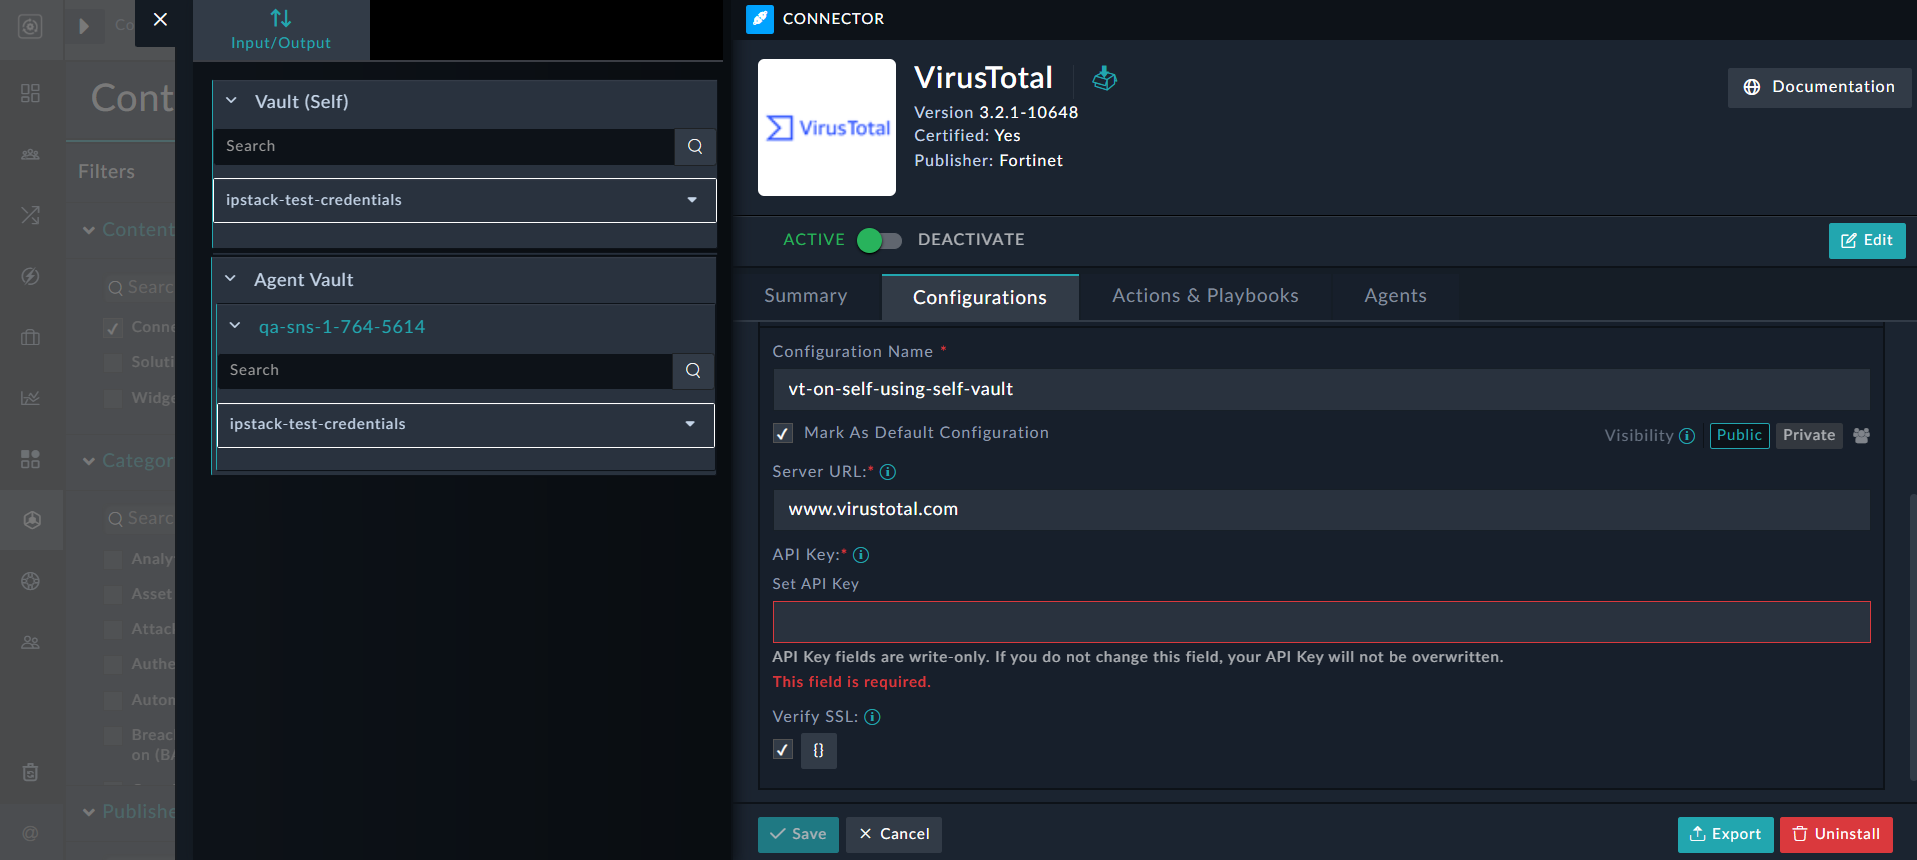Open the Input/Output tab
The height and width of the screenshot is (860, 1917).
pos(281,30)
